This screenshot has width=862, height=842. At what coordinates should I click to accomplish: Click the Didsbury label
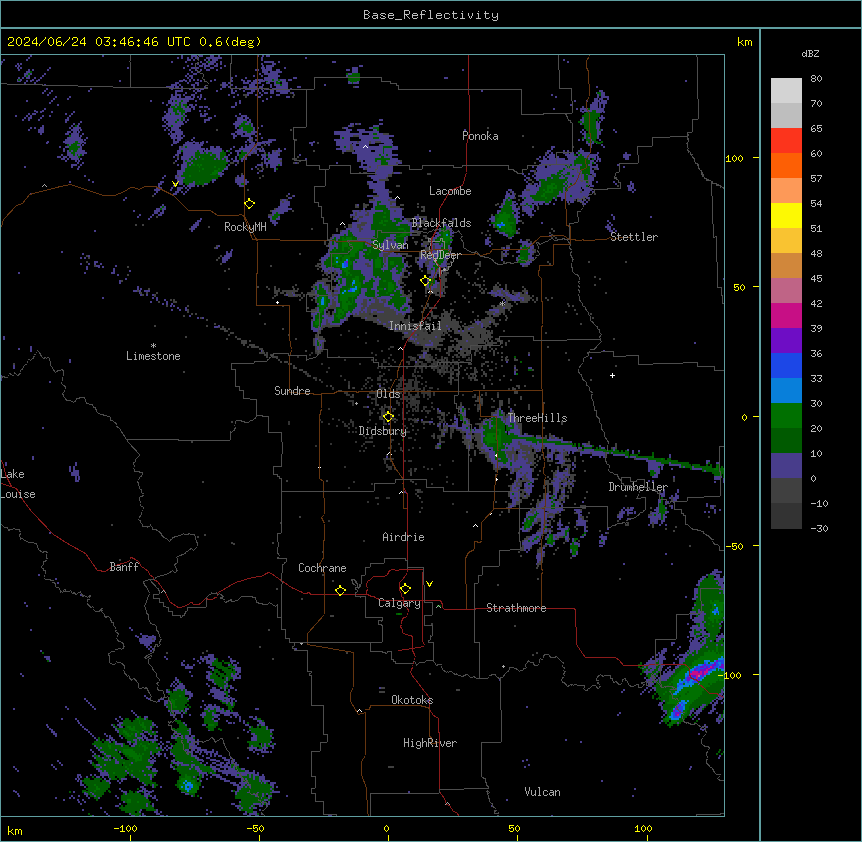(383, 431)
